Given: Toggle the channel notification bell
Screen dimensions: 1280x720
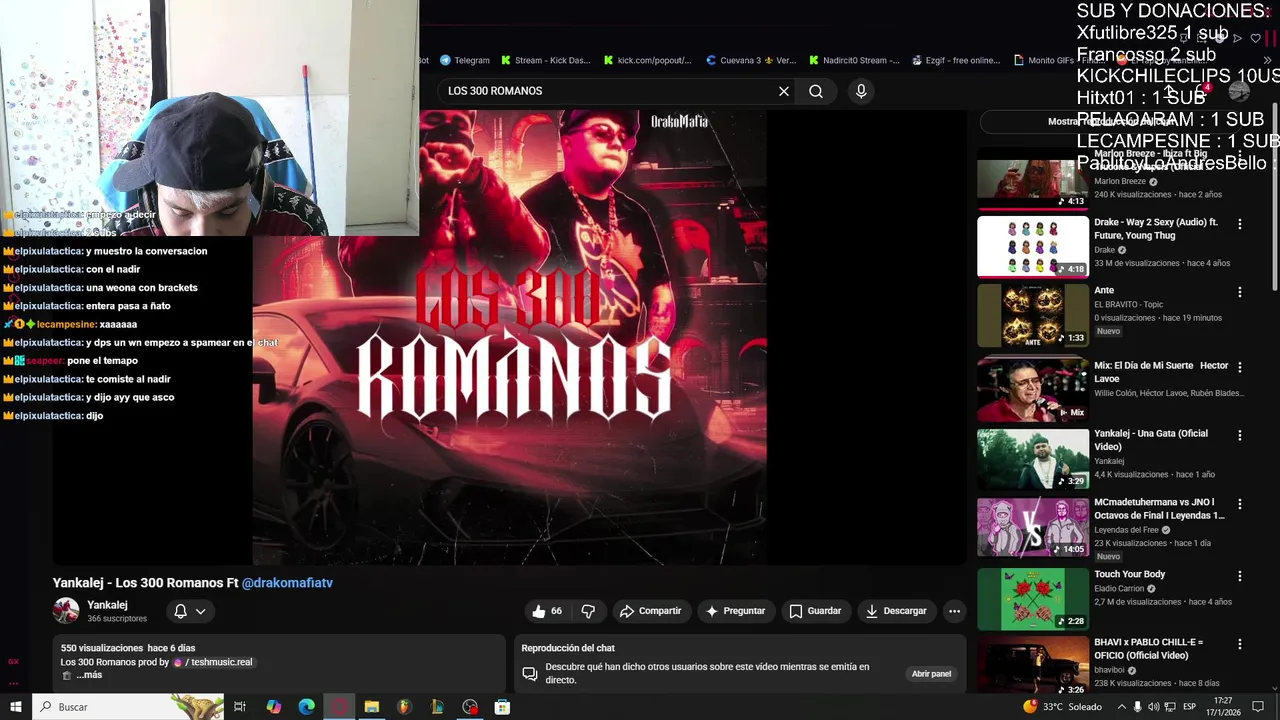Looking at the screenshot, I should (180, 611).
